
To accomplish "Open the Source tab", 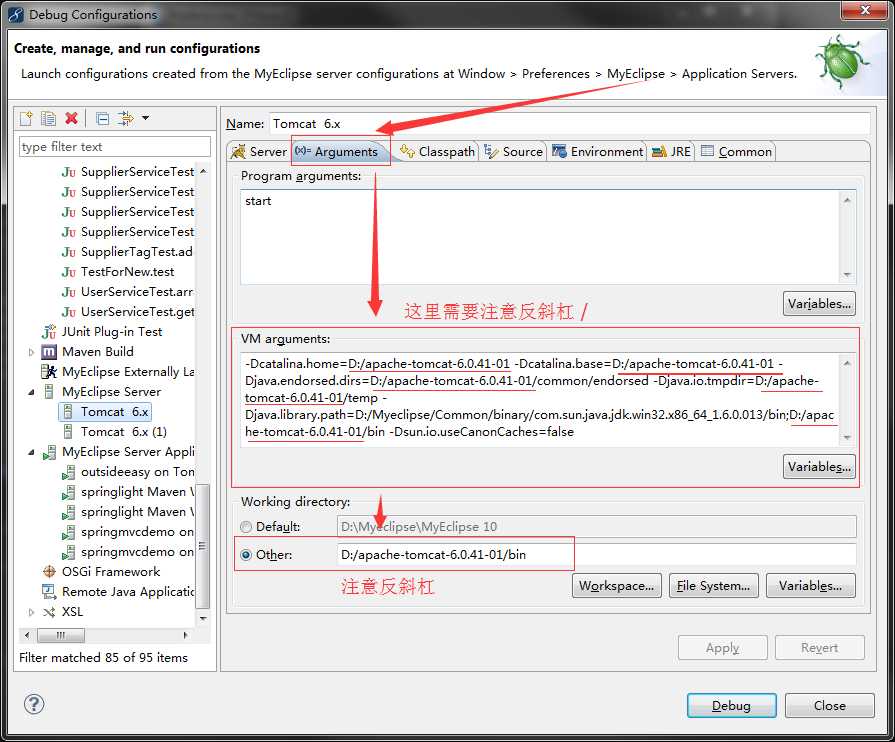I will coord(513,151).
